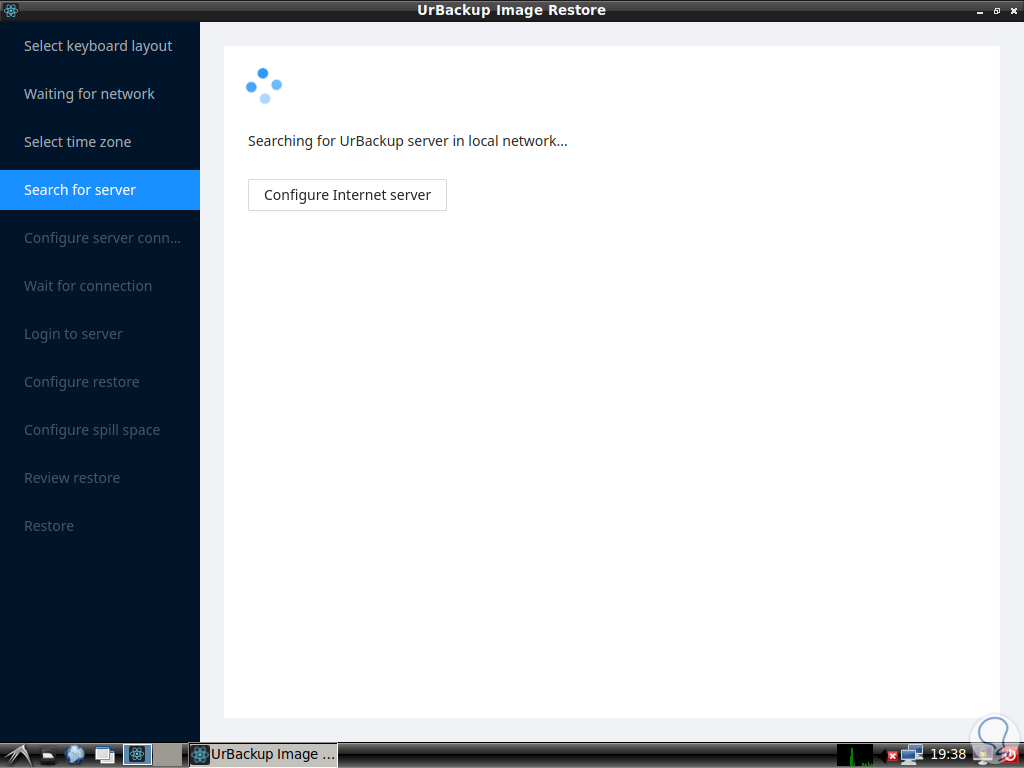Image resolution: width=1024 pixels, height=768 pixels.
Task: Click the Restore step in sidebar
Action: 100,526
